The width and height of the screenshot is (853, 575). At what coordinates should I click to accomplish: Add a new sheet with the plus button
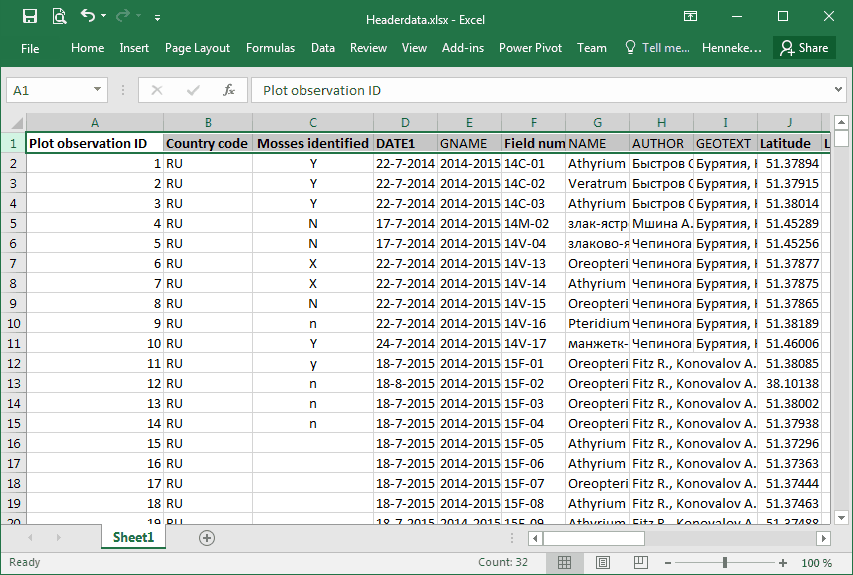click(207, 538)
